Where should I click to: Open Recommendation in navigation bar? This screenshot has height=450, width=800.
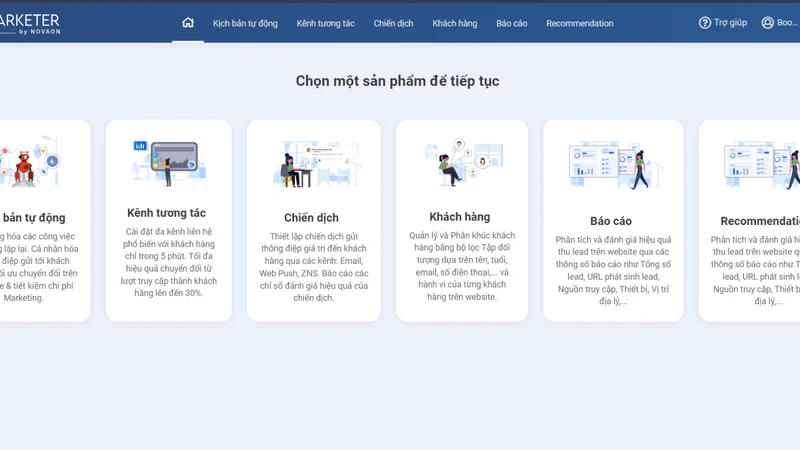580,23
